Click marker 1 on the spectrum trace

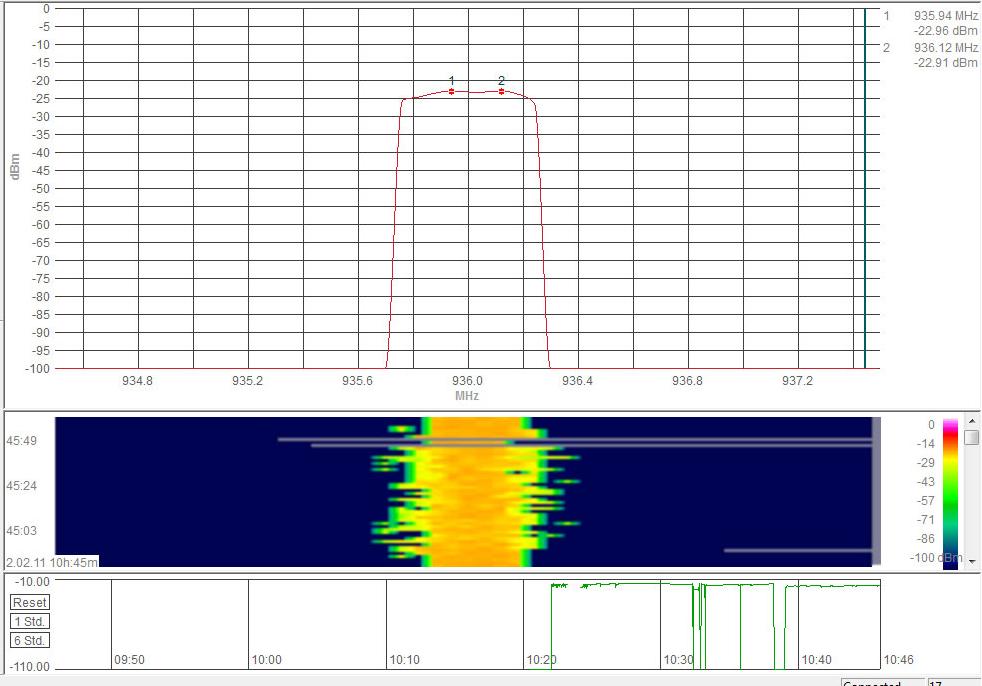(x=452, y=91)
